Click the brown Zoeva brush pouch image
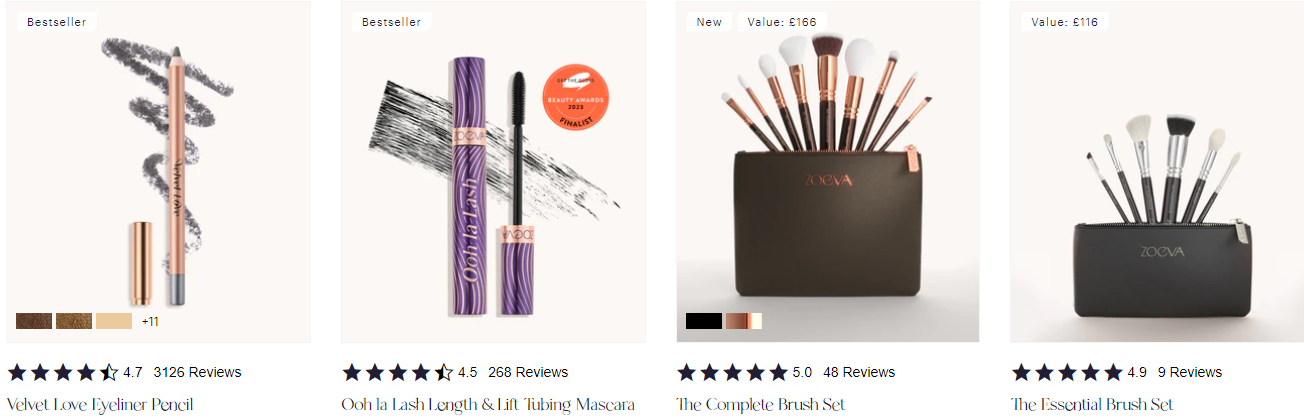 pyautogui.click(x=828, y=172)
